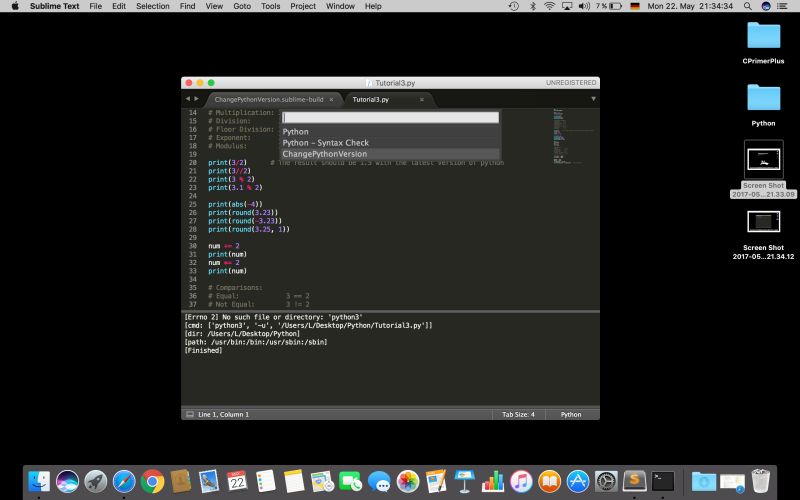Open Notes app in the dock
Viewport: 800px width, 500px height.
294,481
